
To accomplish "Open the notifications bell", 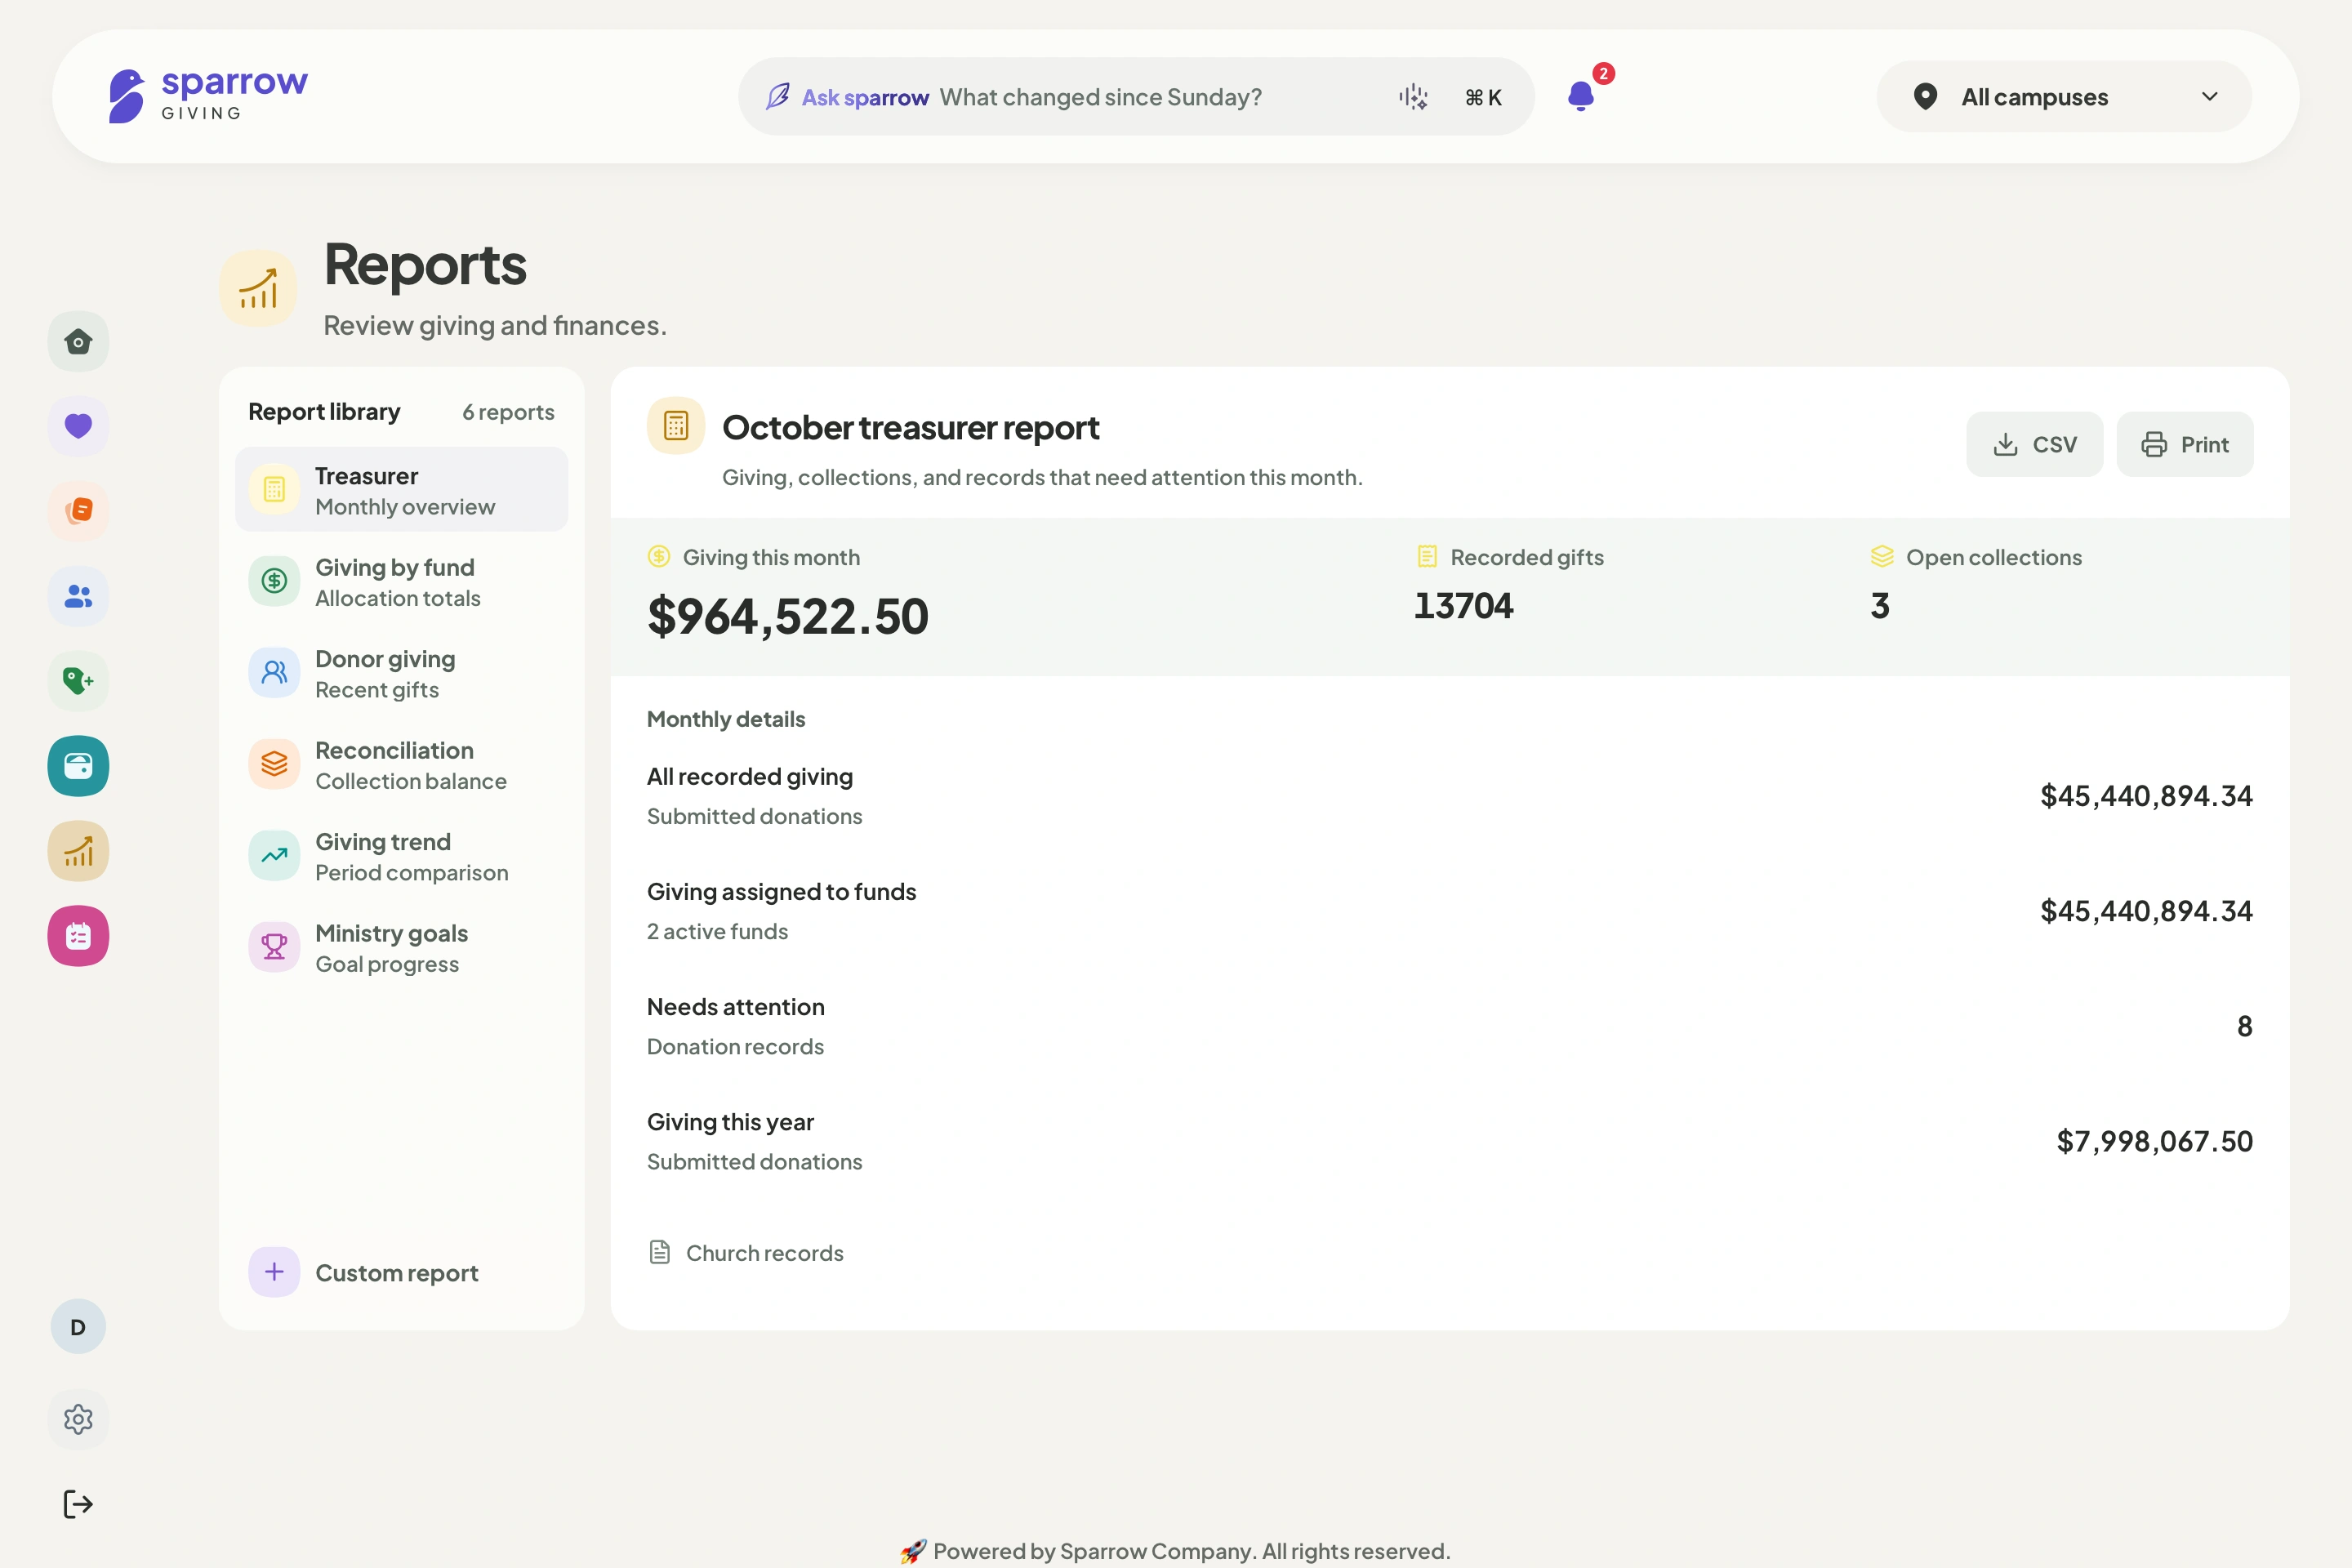I will tap(1582, 96).
